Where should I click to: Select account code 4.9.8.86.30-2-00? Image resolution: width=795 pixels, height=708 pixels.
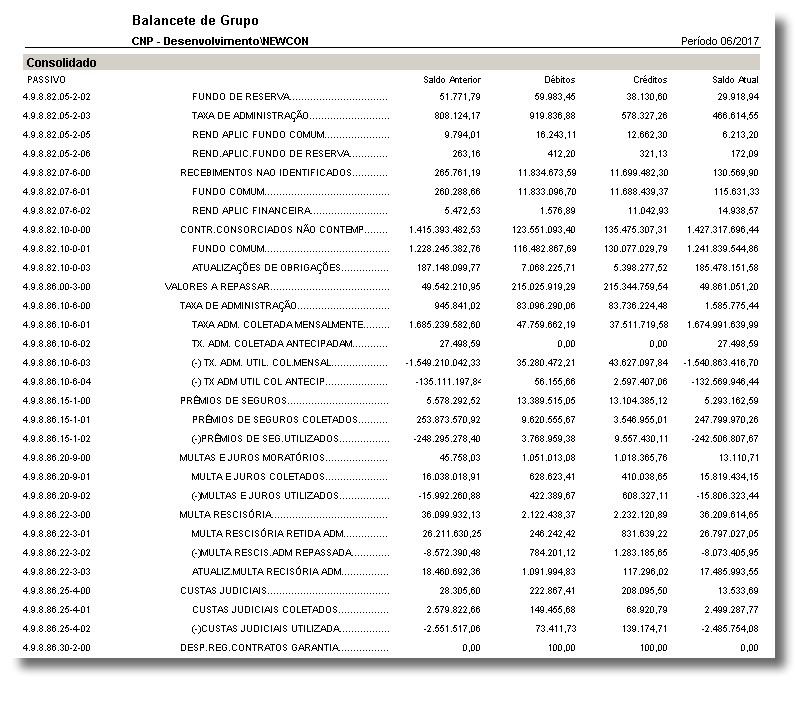[56, 648]
